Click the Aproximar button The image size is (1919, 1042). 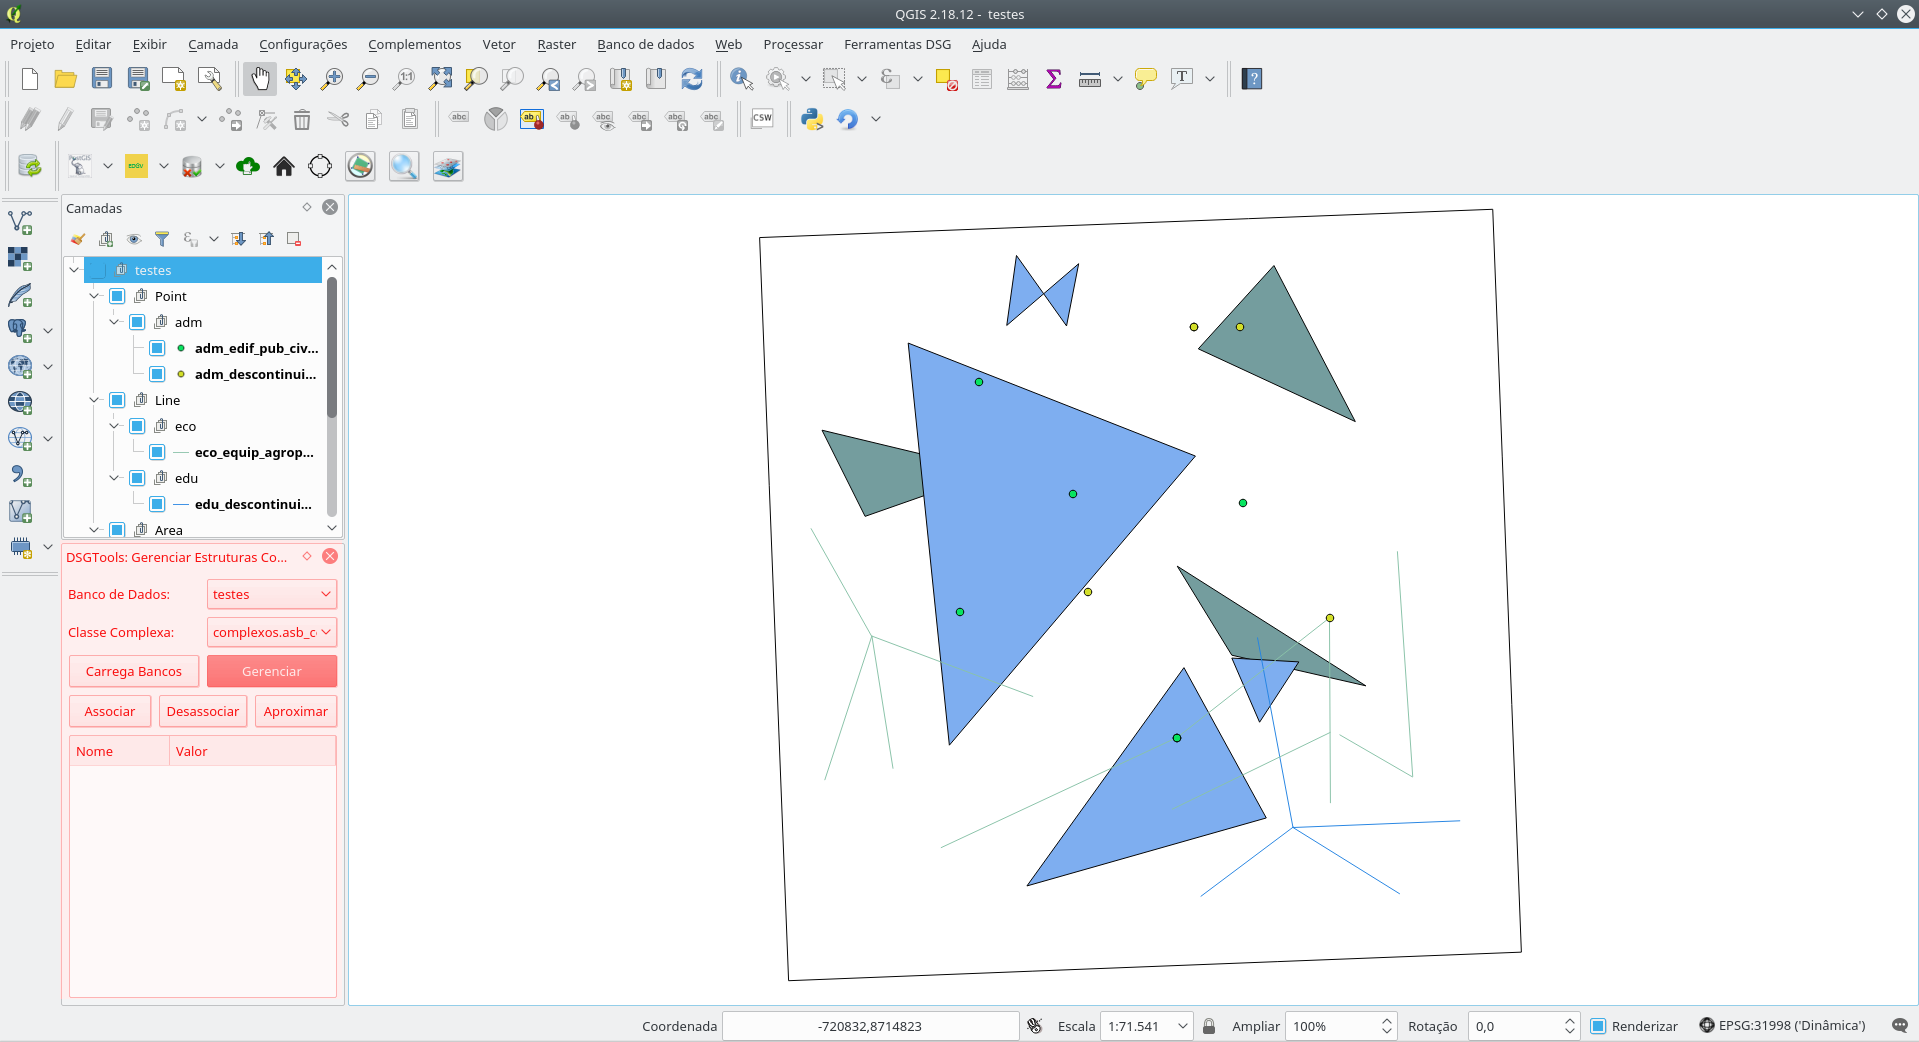(x=296, y=711)
